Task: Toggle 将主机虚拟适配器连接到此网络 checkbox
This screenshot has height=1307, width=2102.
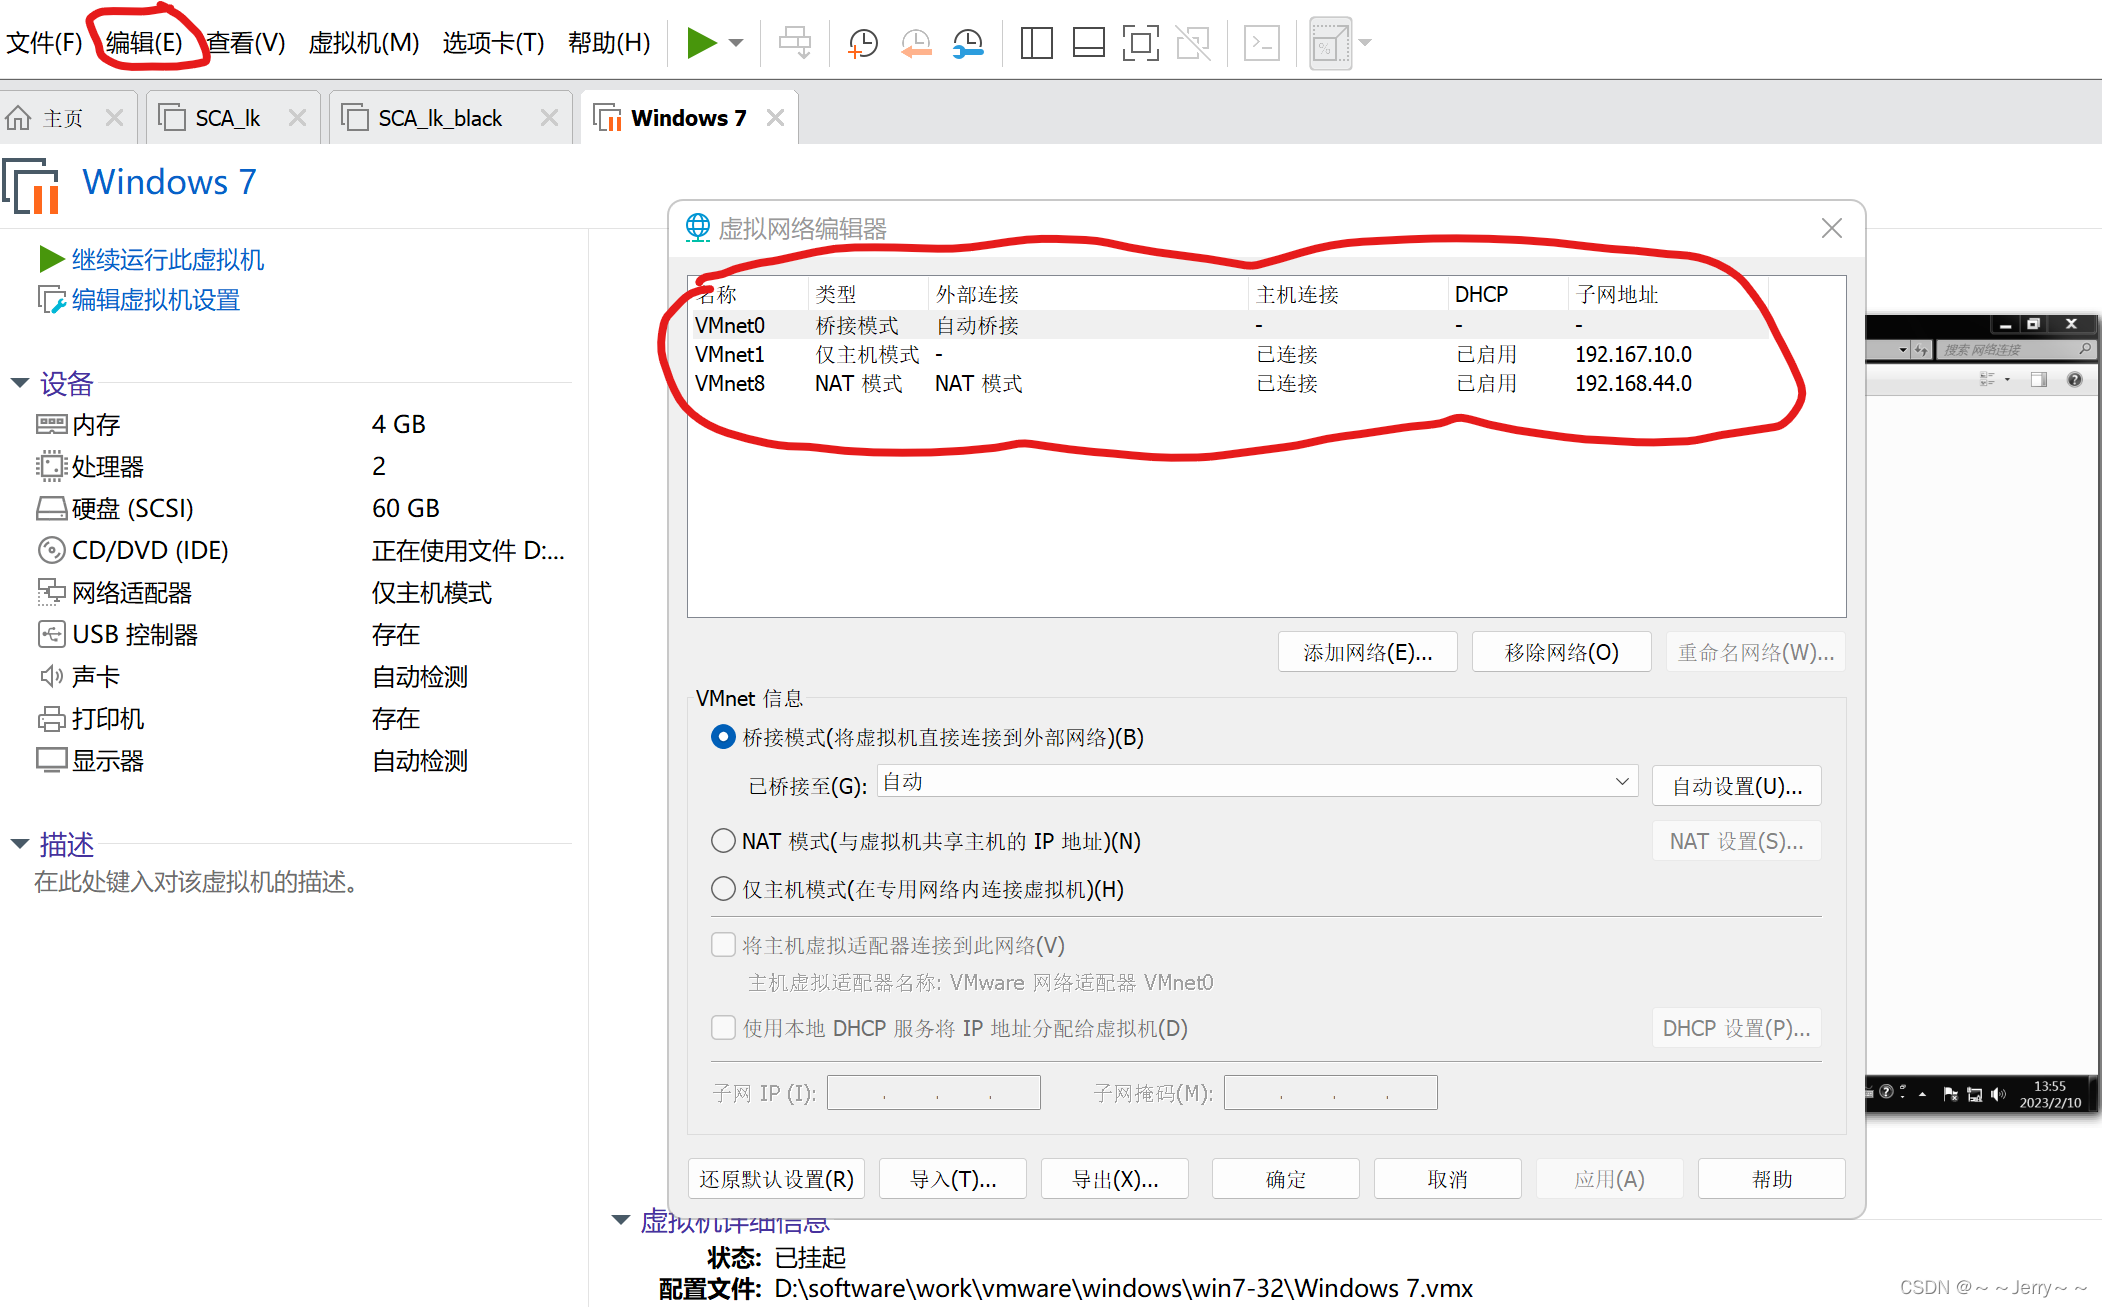Action: (723, 945)
